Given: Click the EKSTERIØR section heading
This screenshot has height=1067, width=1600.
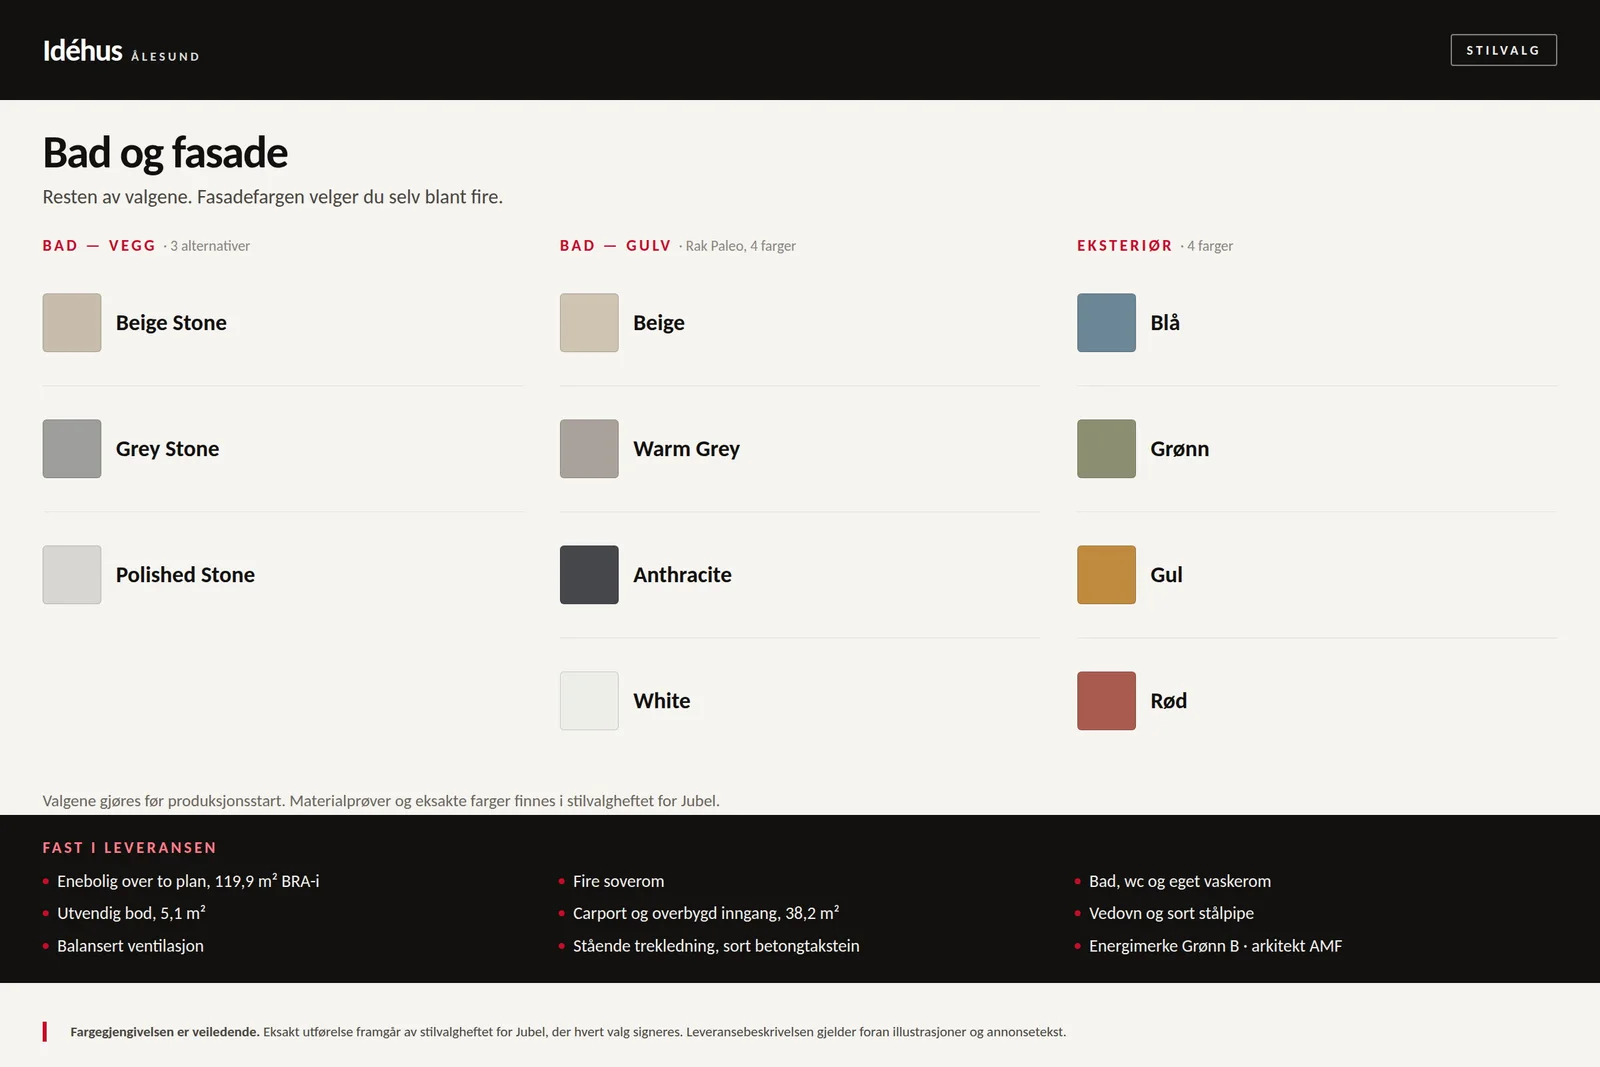Looking at the screenshot, I should click(x=1124, y=246).
